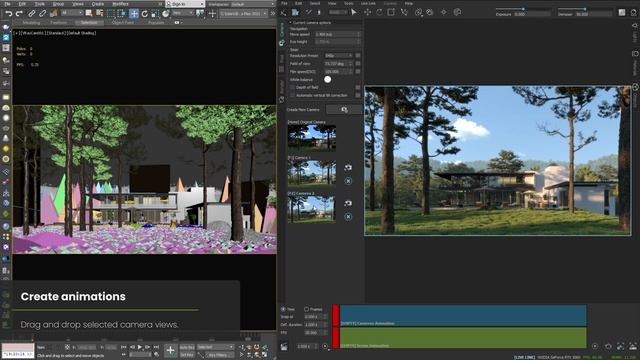This screenshot has width=640, height=360.
Task: Click the fullscreen expand icon at bottom right
Action: click(620, 346)
